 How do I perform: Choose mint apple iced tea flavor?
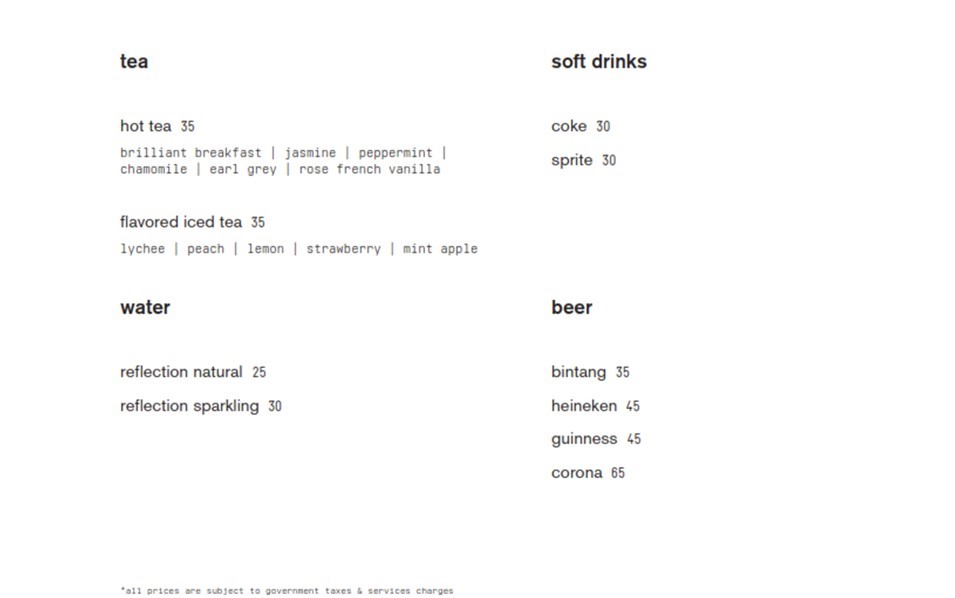[440, 249]
